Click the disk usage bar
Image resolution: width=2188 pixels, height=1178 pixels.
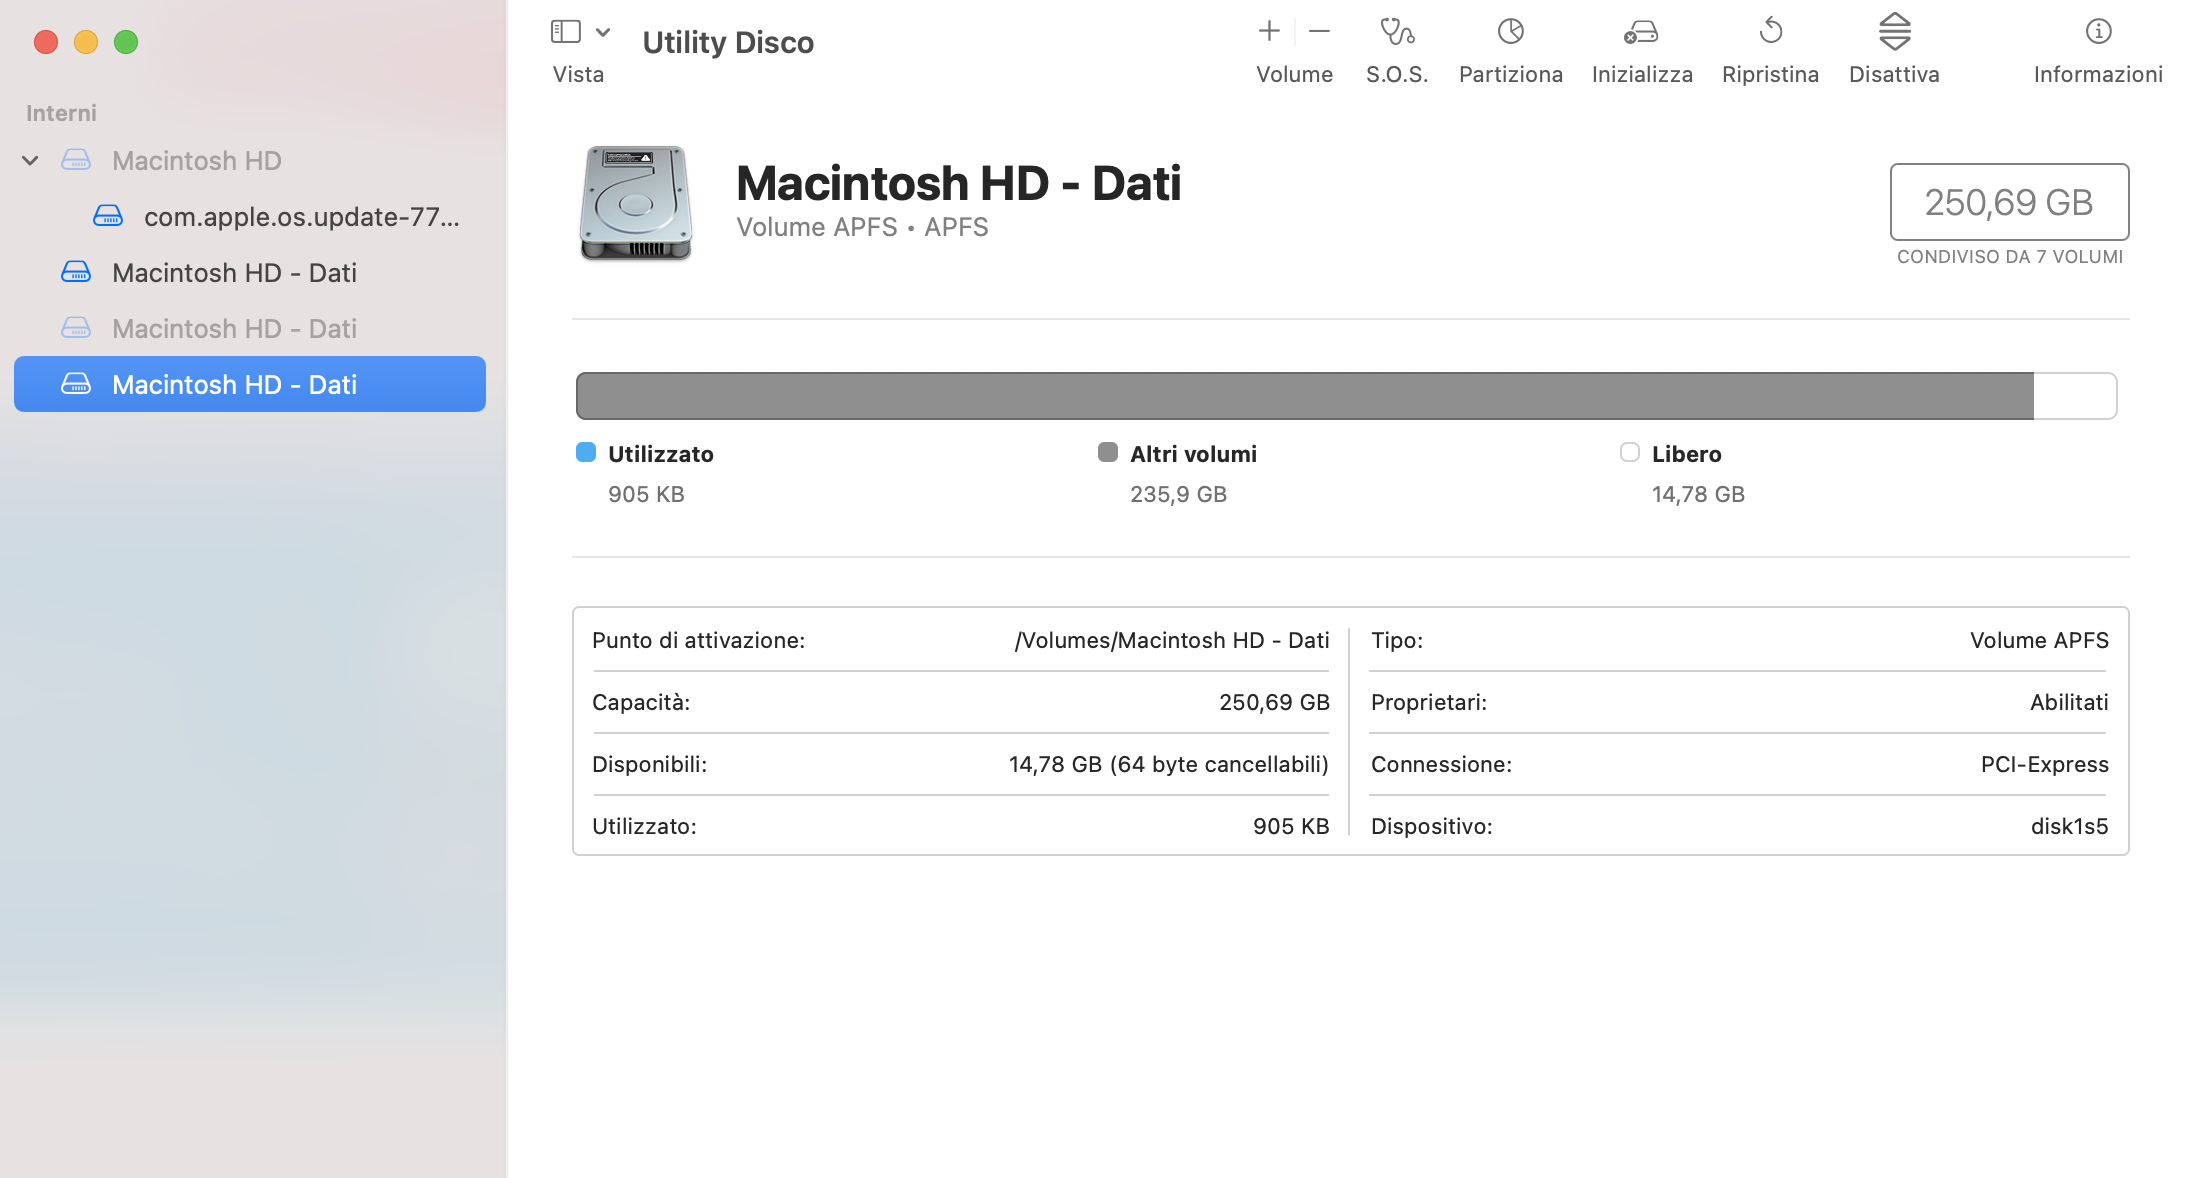click(1346, 396)
